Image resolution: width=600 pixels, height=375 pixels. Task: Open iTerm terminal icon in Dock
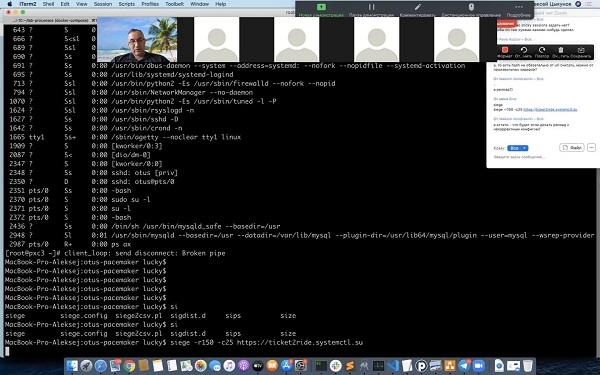pyautogui.click(x=321, y=365)
